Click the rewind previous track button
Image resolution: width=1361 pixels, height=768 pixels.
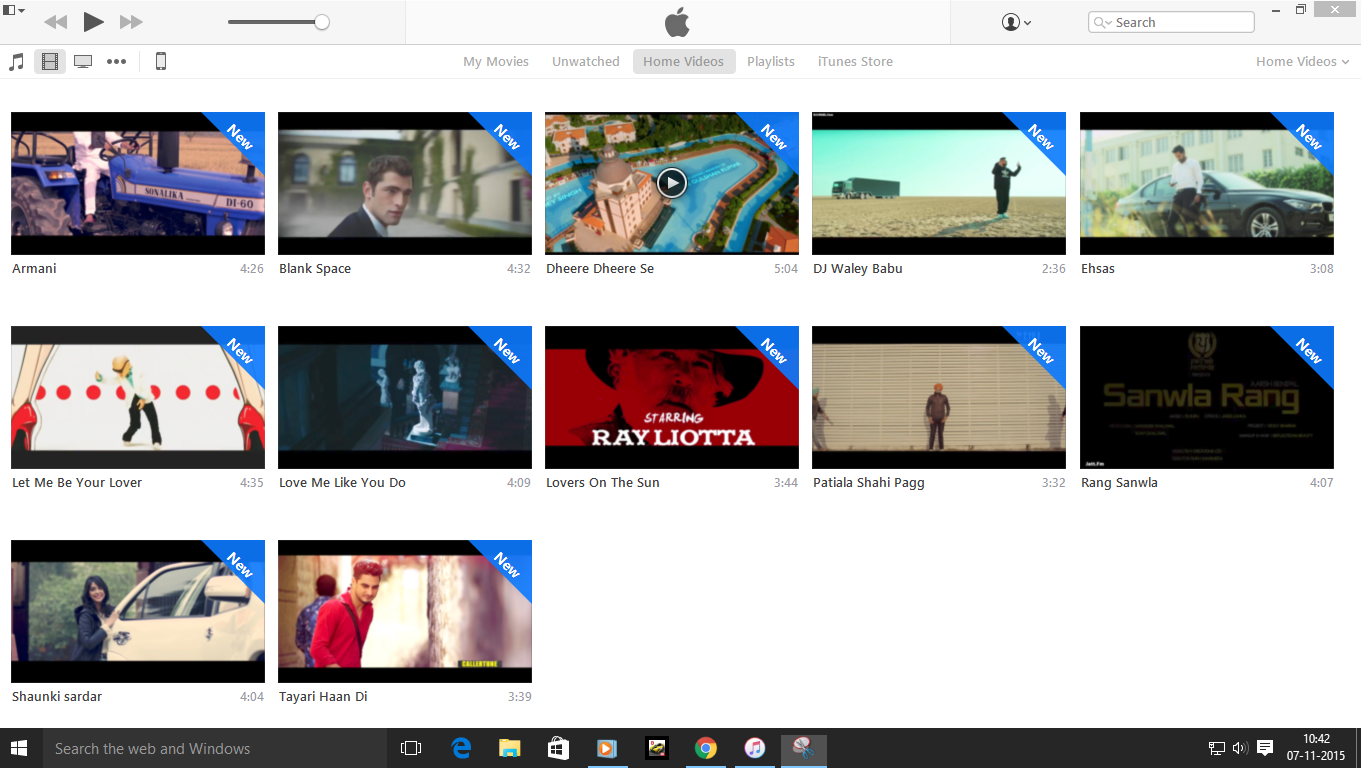tap(56, 22)
